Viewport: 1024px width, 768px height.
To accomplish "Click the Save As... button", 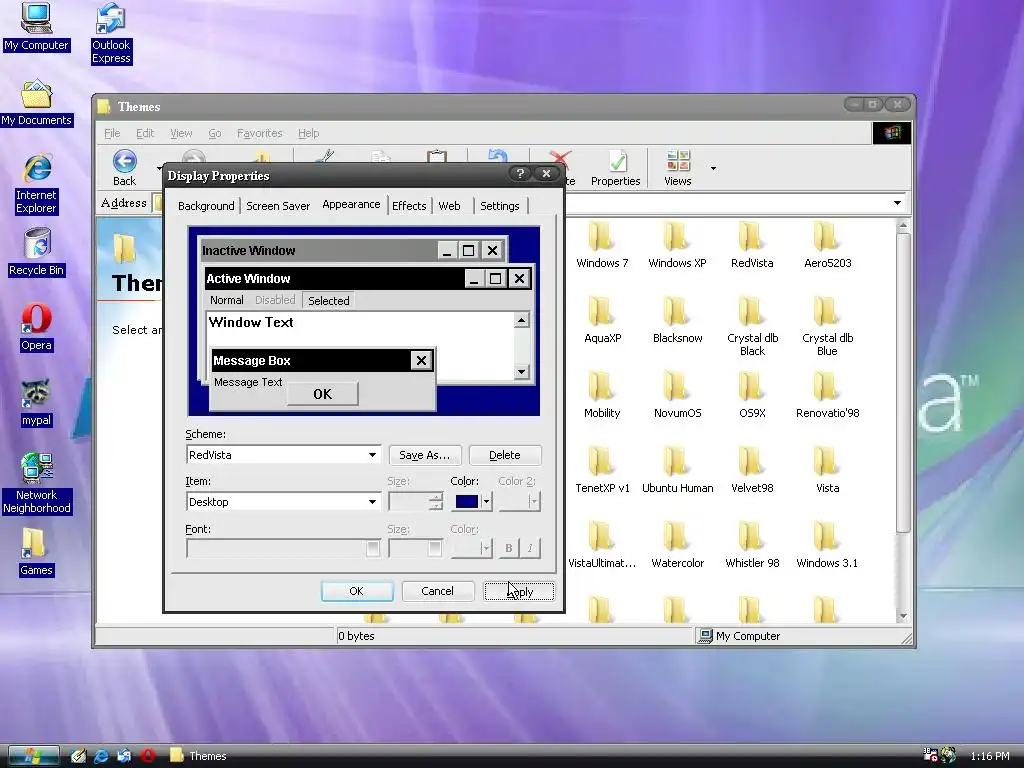I will point(424,455).
